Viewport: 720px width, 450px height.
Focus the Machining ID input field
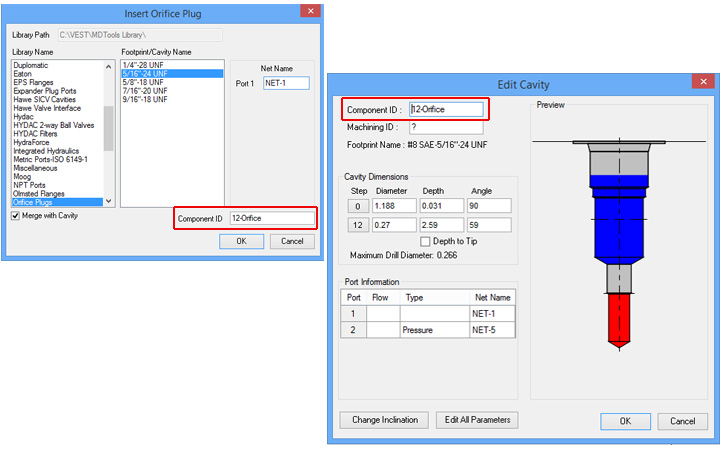446,128
